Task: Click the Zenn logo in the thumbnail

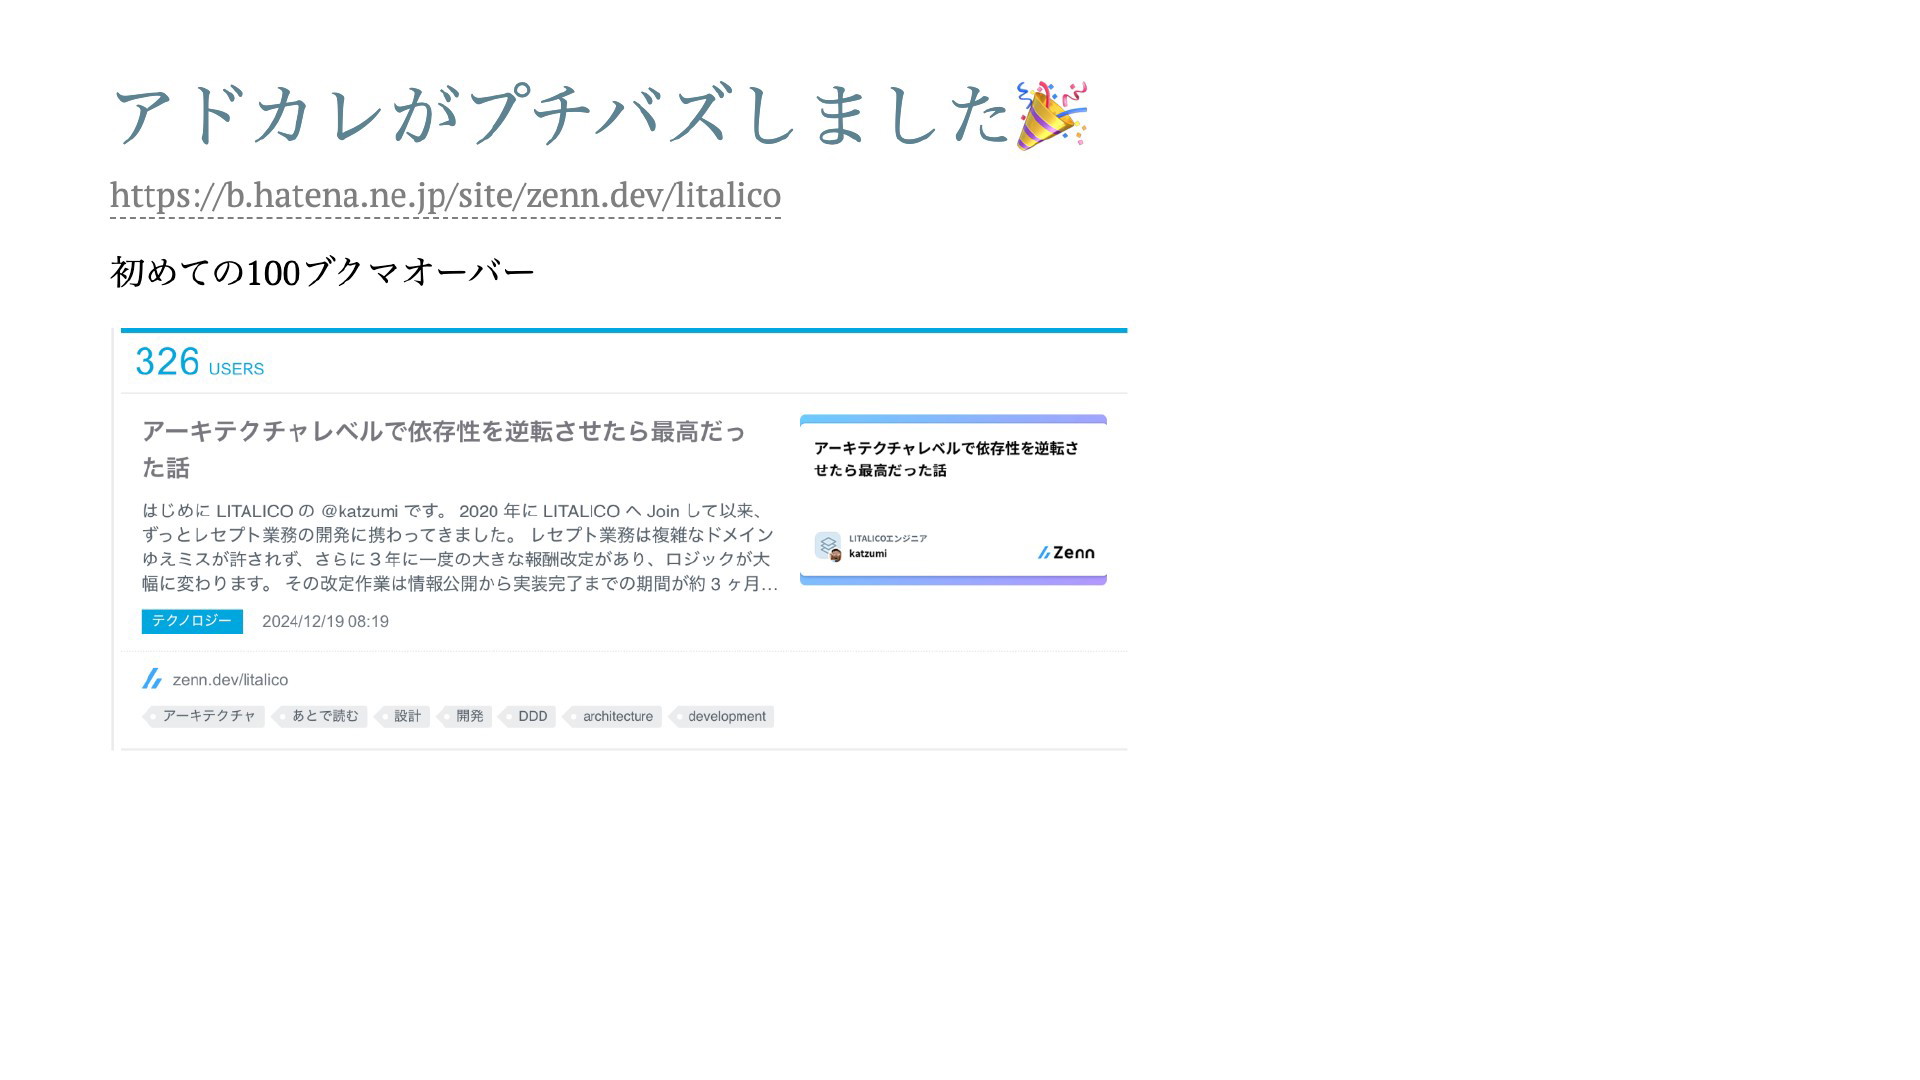Action: pos(1066,552)
